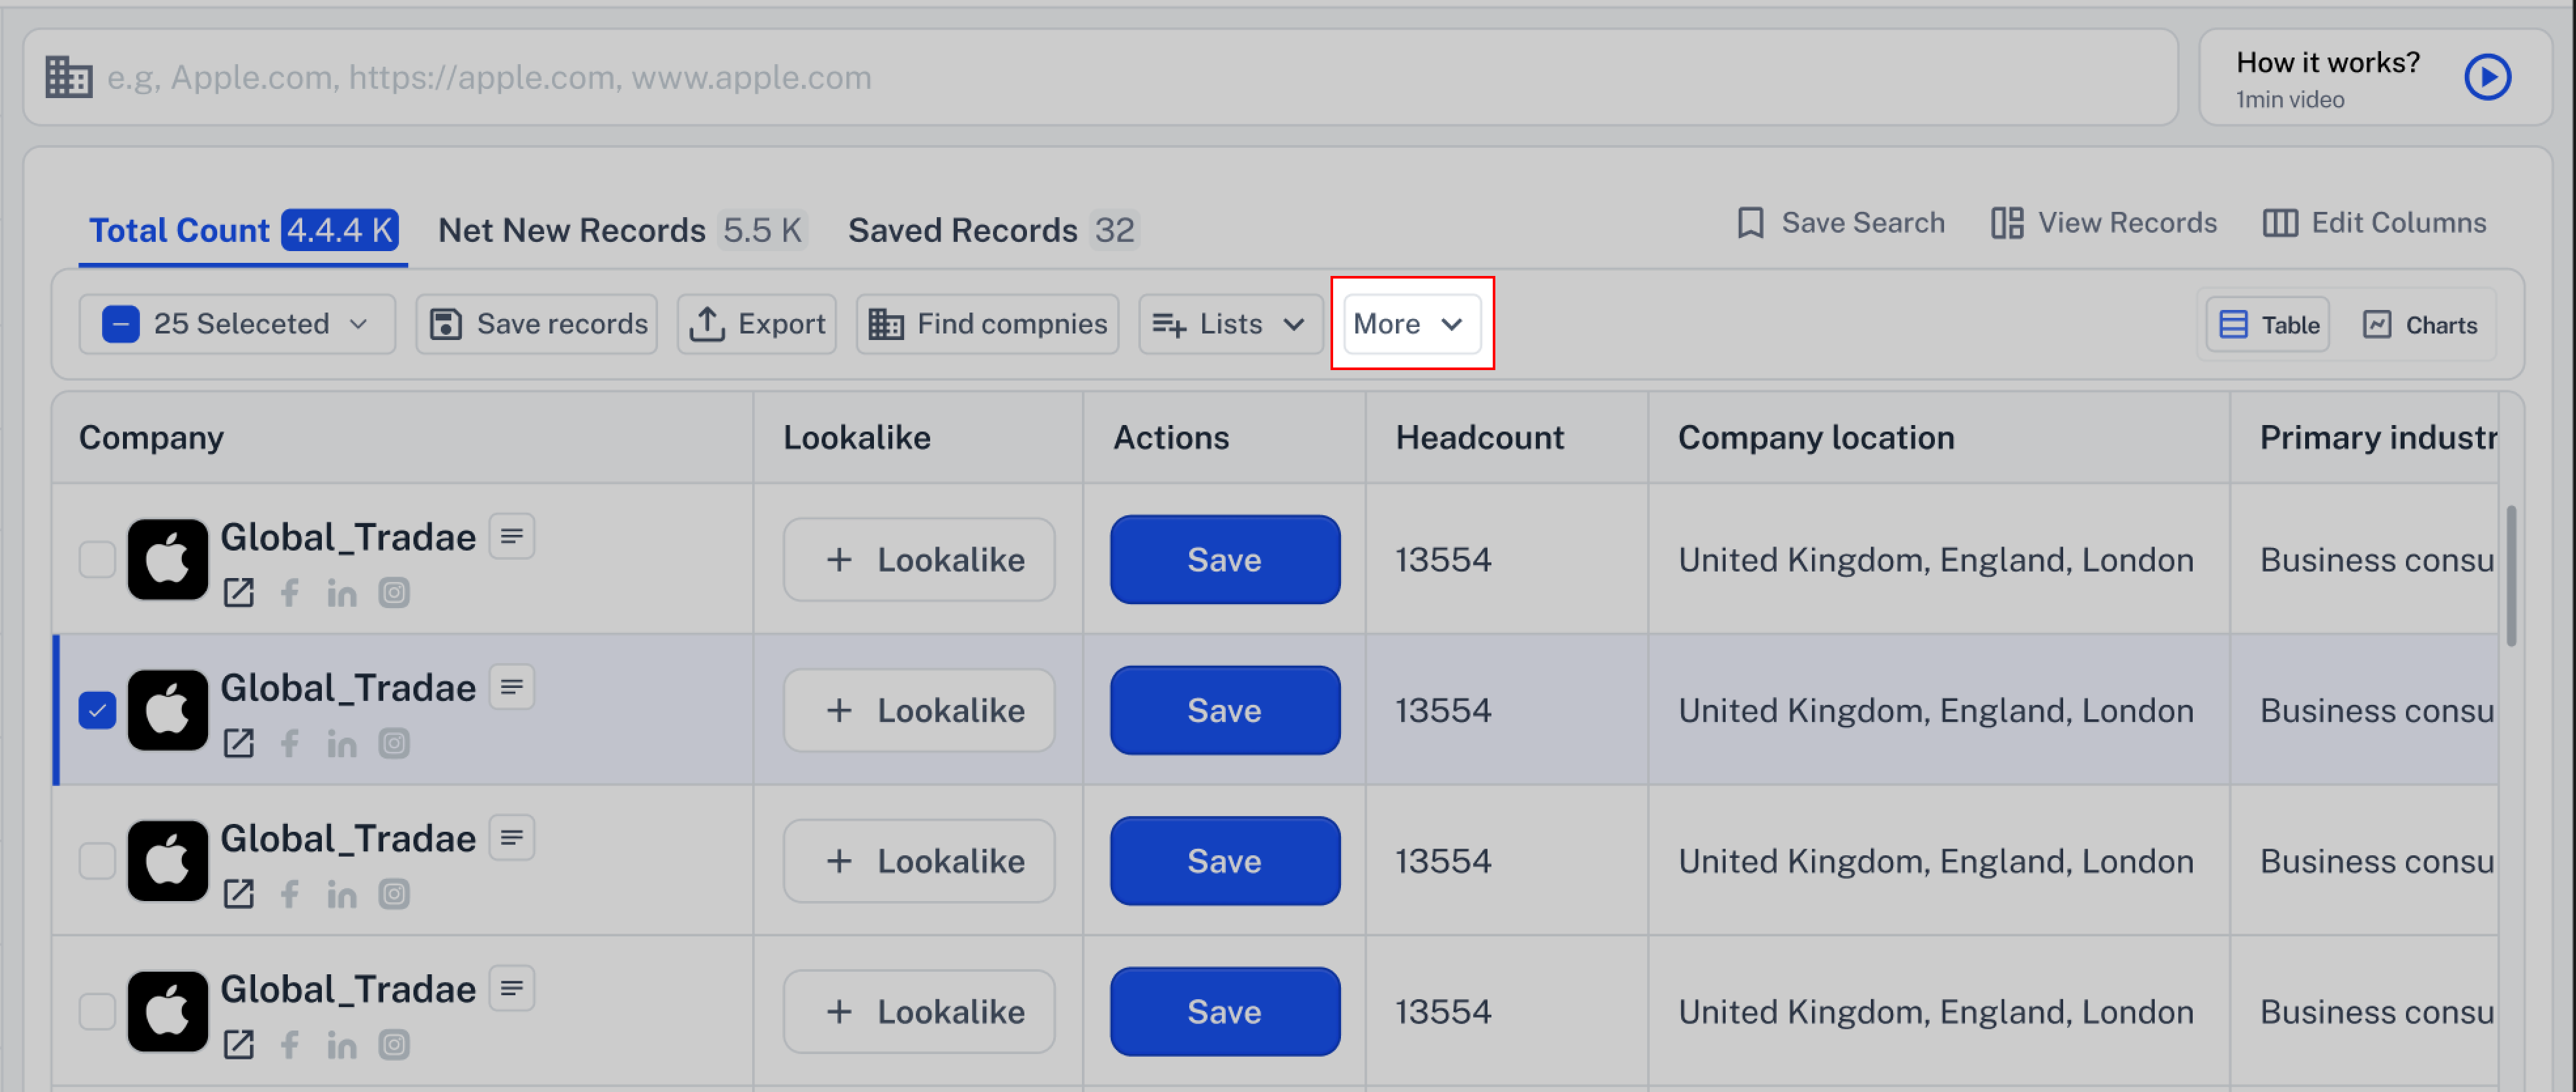Expand the 25 Selected dropdown chevron
The image size is (2576, 1092).
coord(359,324)
